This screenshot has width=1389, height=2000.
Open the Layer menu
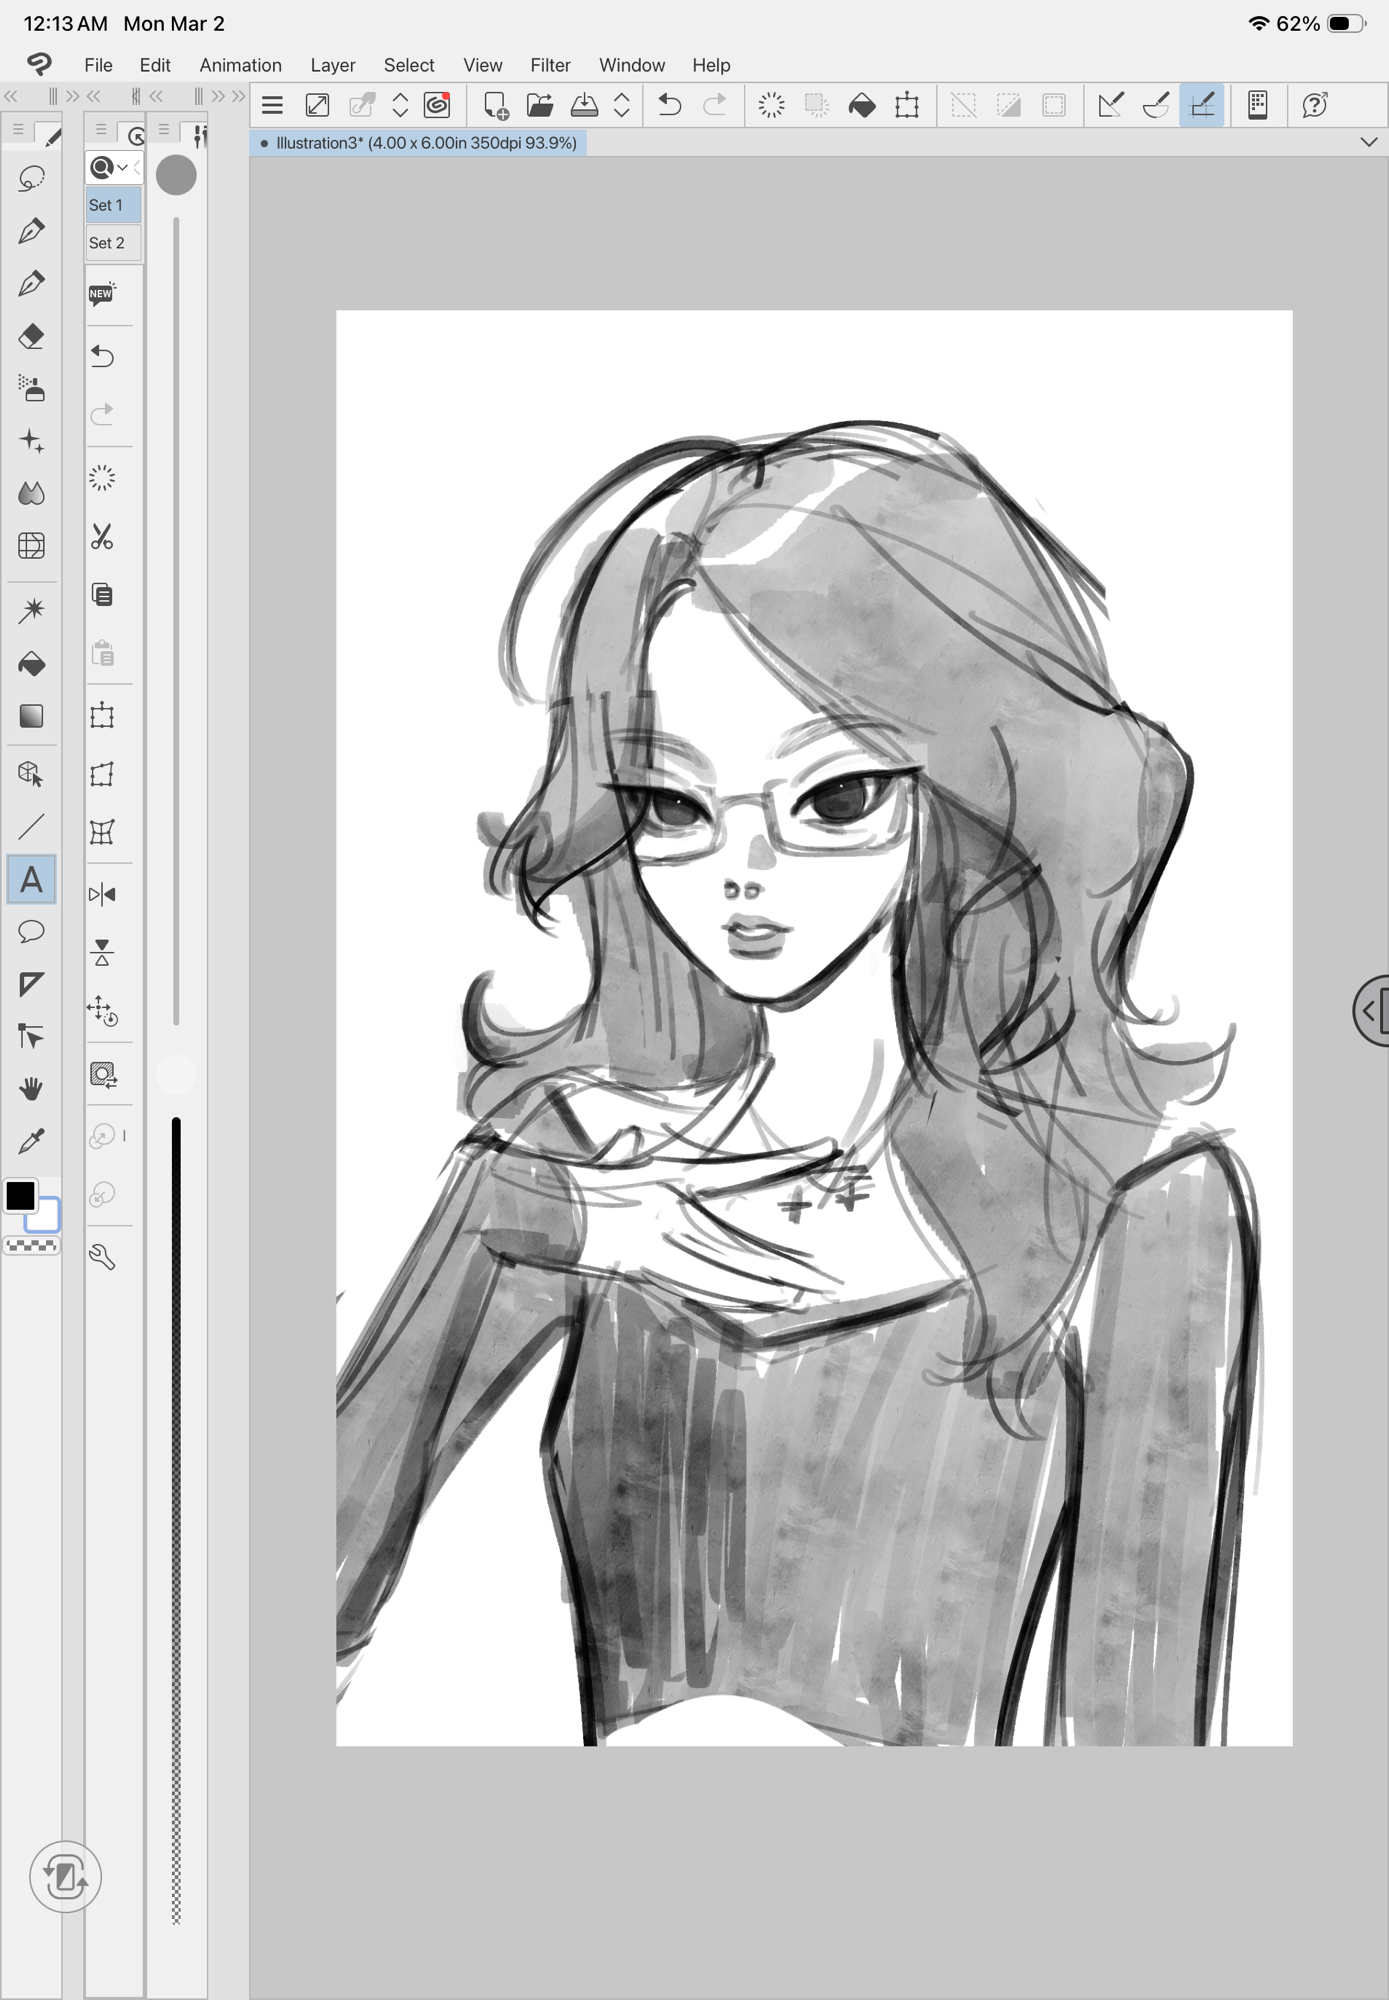(x=332, y=65)
